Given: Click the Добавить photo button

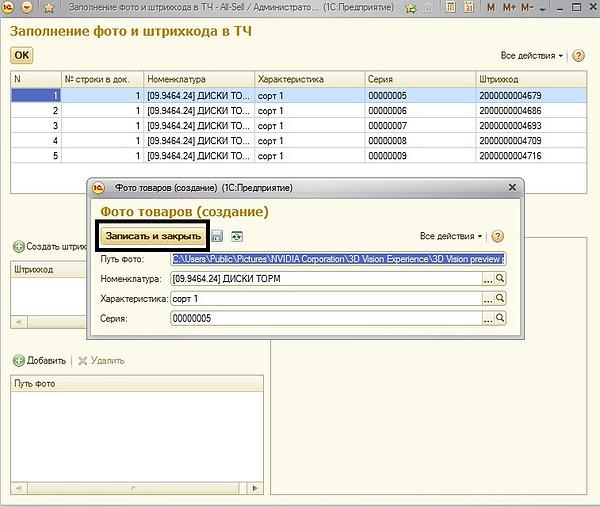Looking at the screenshot, I should pyautogui.click(x=40, y=360).
